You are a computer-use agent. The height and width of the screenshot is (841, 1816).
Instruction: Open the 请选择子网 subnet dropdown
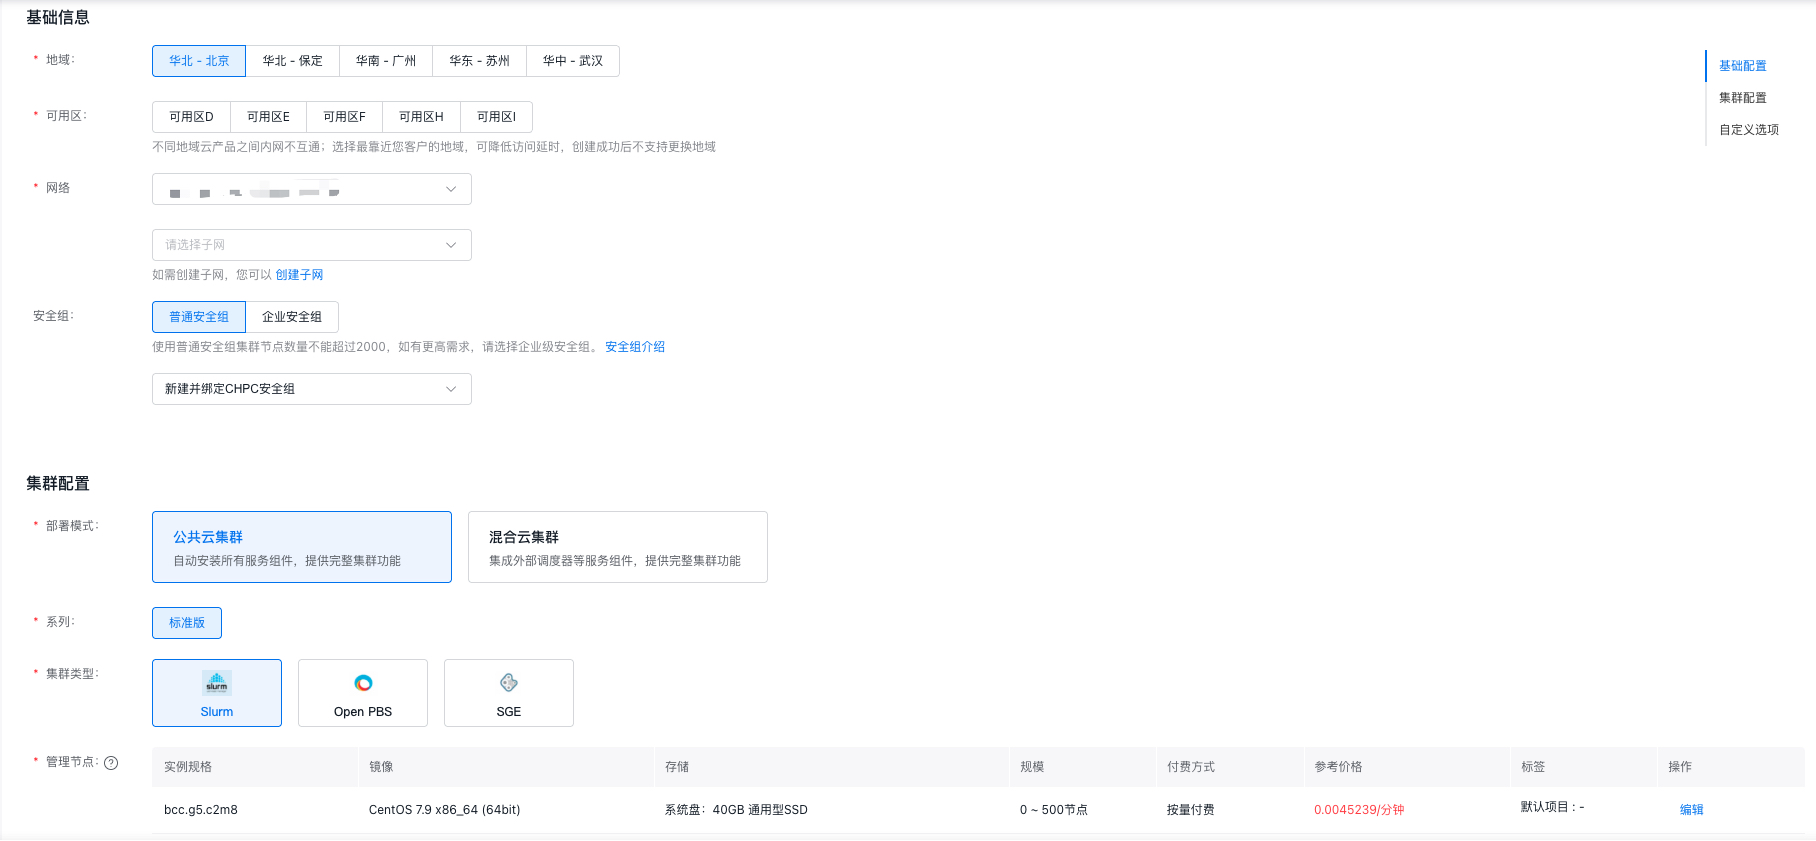[x=312, y=245]
